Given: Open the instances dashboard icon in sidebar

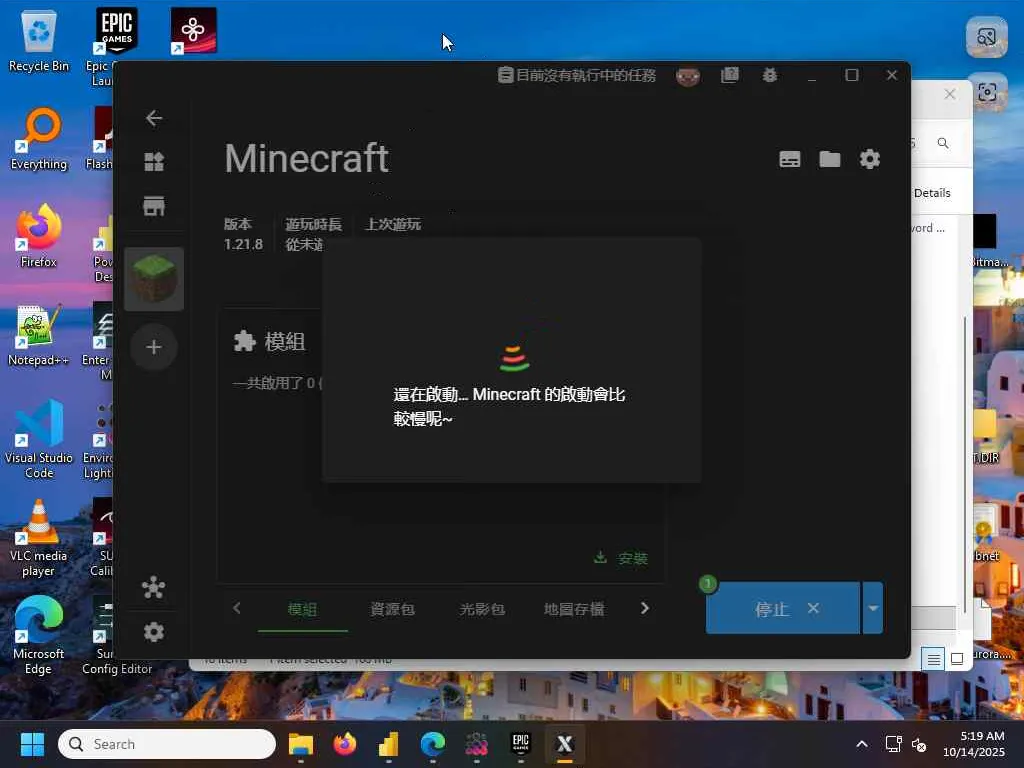Looking at the screenshot, I should point(154,161).
